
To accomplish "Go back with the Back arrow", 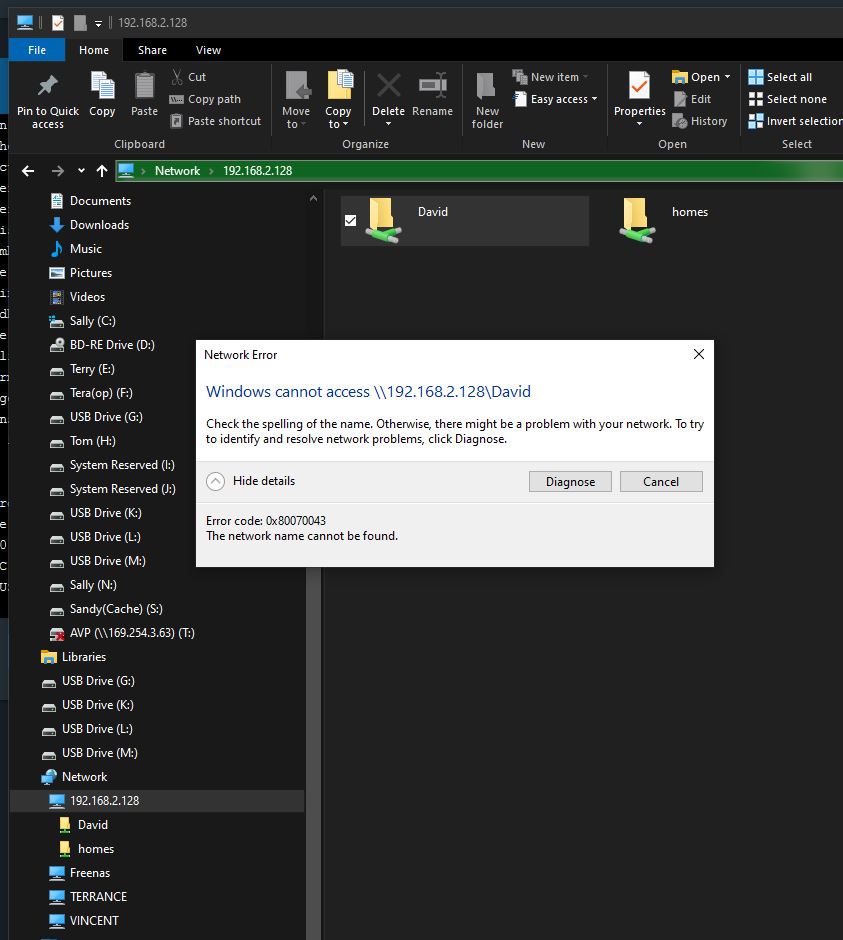I will pos(28,171).
